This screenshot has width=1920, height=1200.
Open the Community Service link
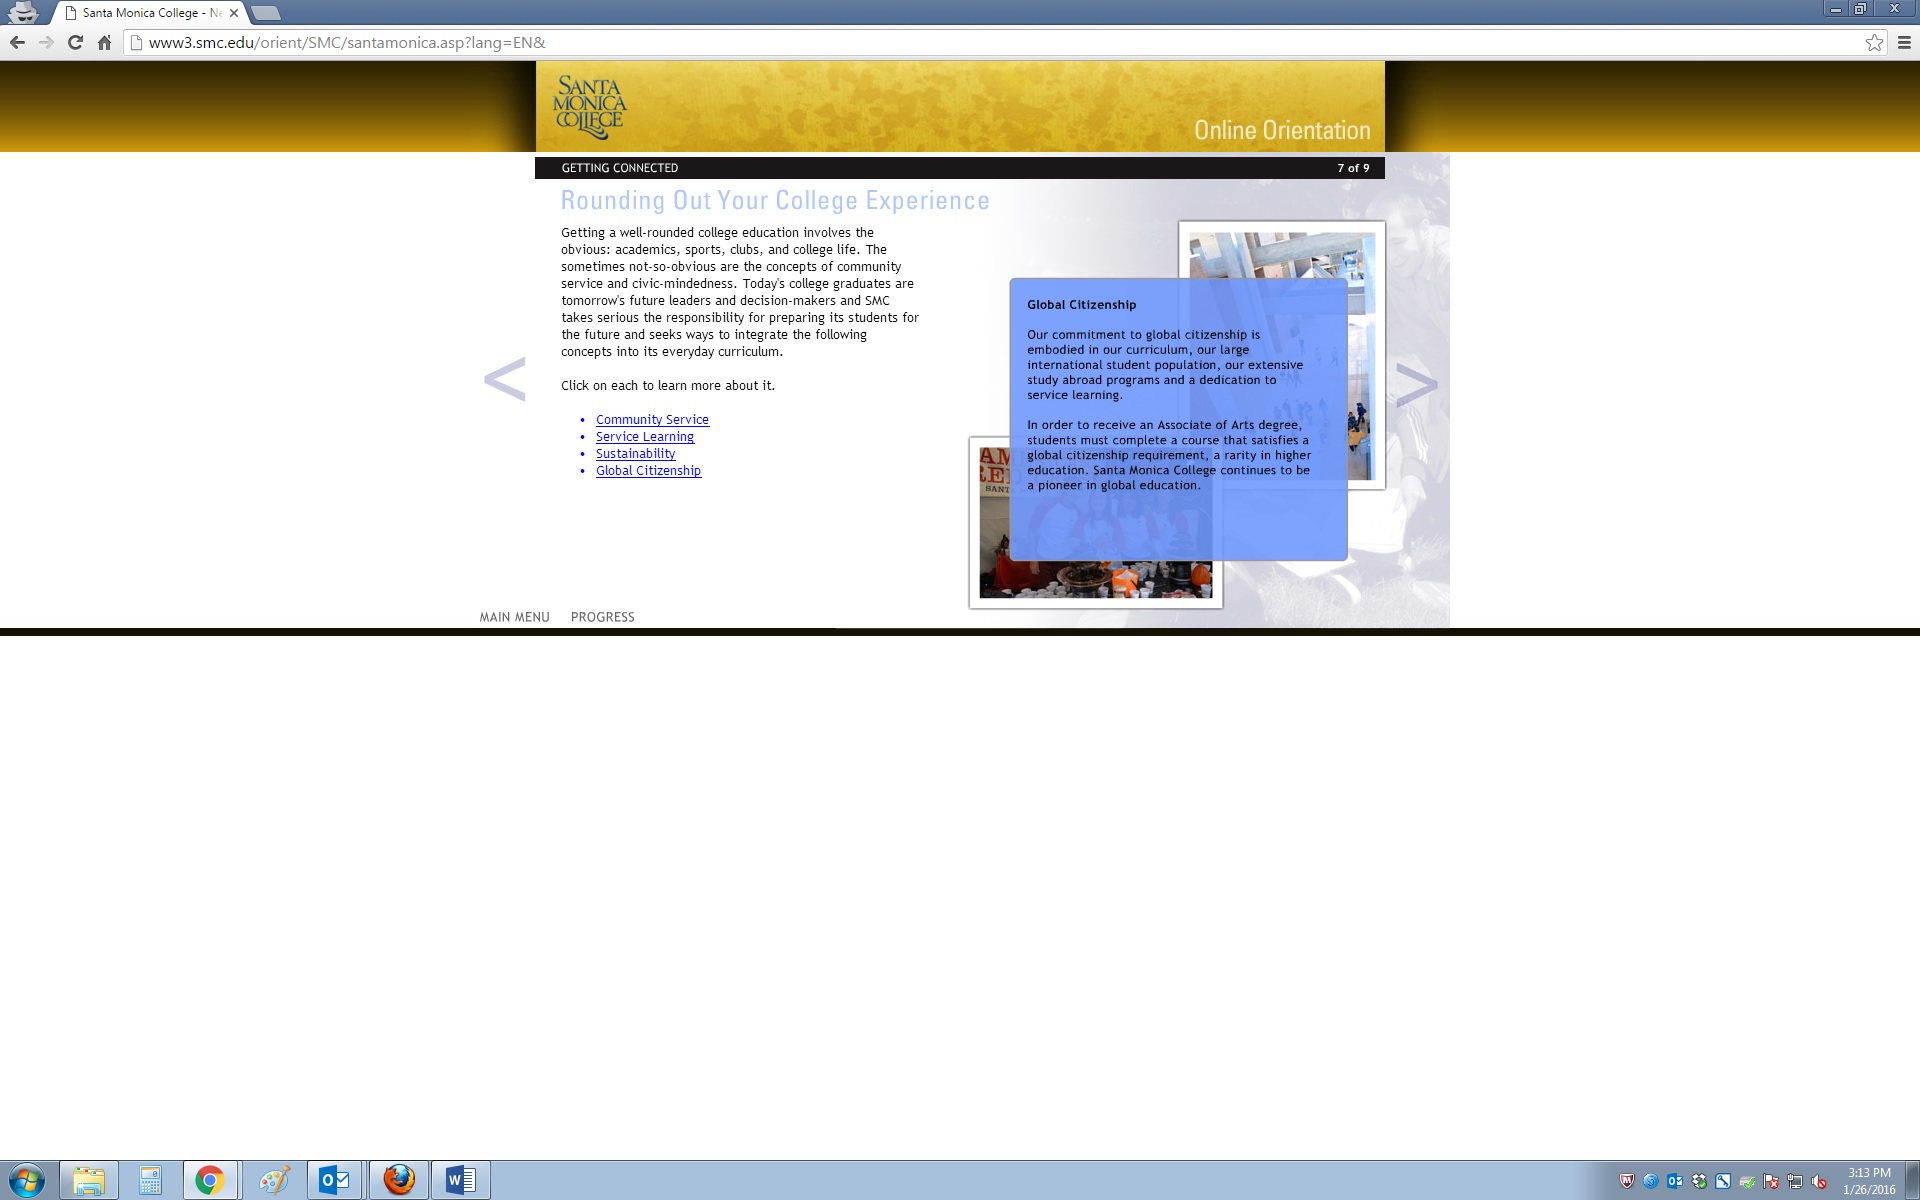tap(652, 420)
